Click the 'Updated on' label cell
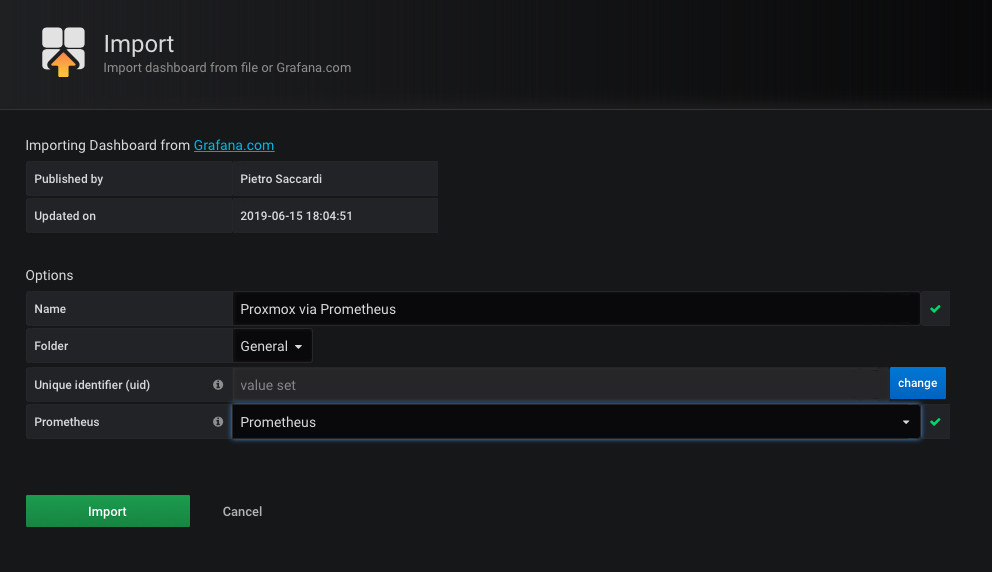 tap(129, 216)
